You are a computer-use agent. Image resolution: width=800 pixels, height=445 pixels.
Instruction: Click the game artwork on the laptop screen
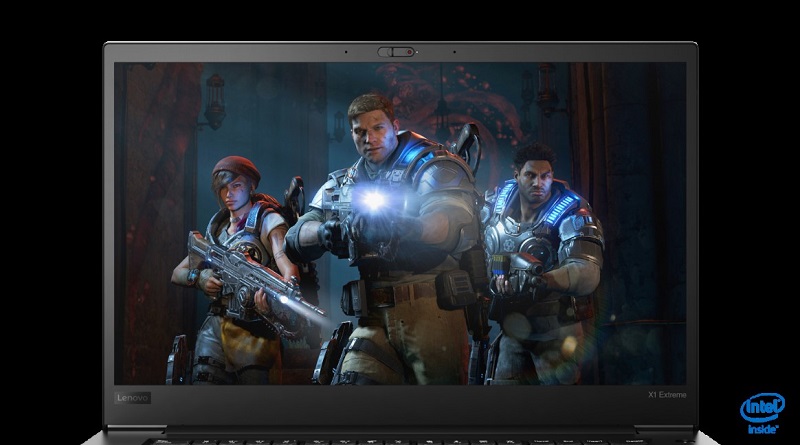(401, 224)
